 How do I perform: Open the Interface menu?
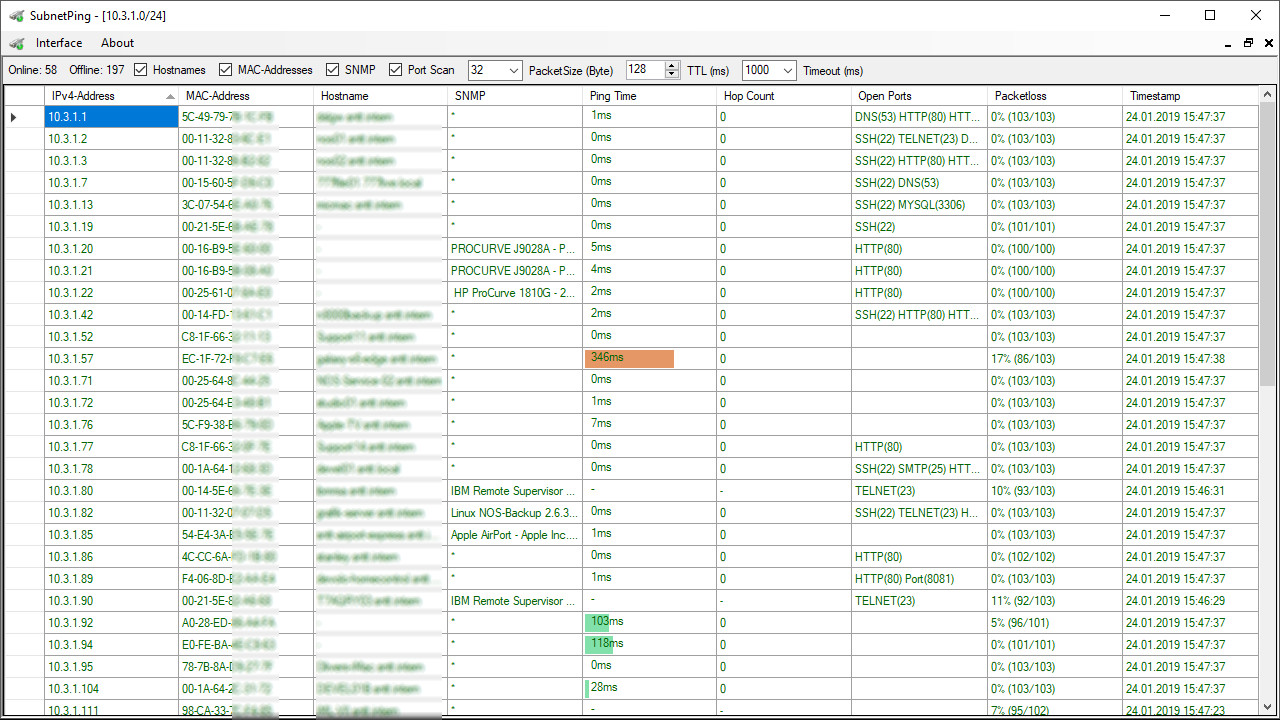tap(59, 43)
